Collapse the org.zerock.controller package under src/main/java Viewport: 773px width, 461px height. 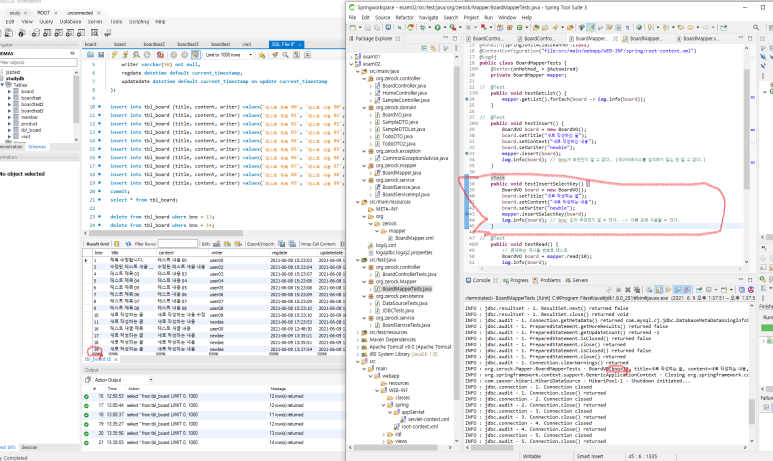(x=364, y=78)
